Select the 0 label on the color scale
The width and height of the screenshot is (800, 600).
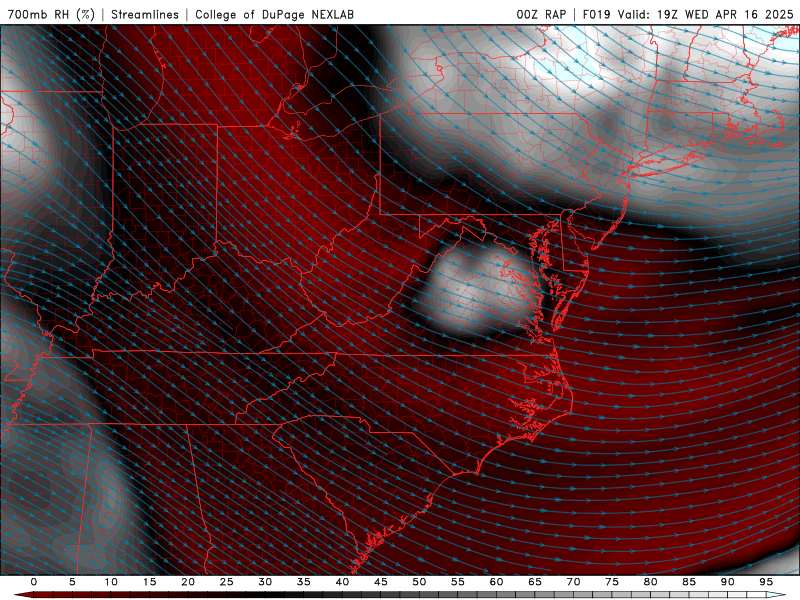[34, 582]
